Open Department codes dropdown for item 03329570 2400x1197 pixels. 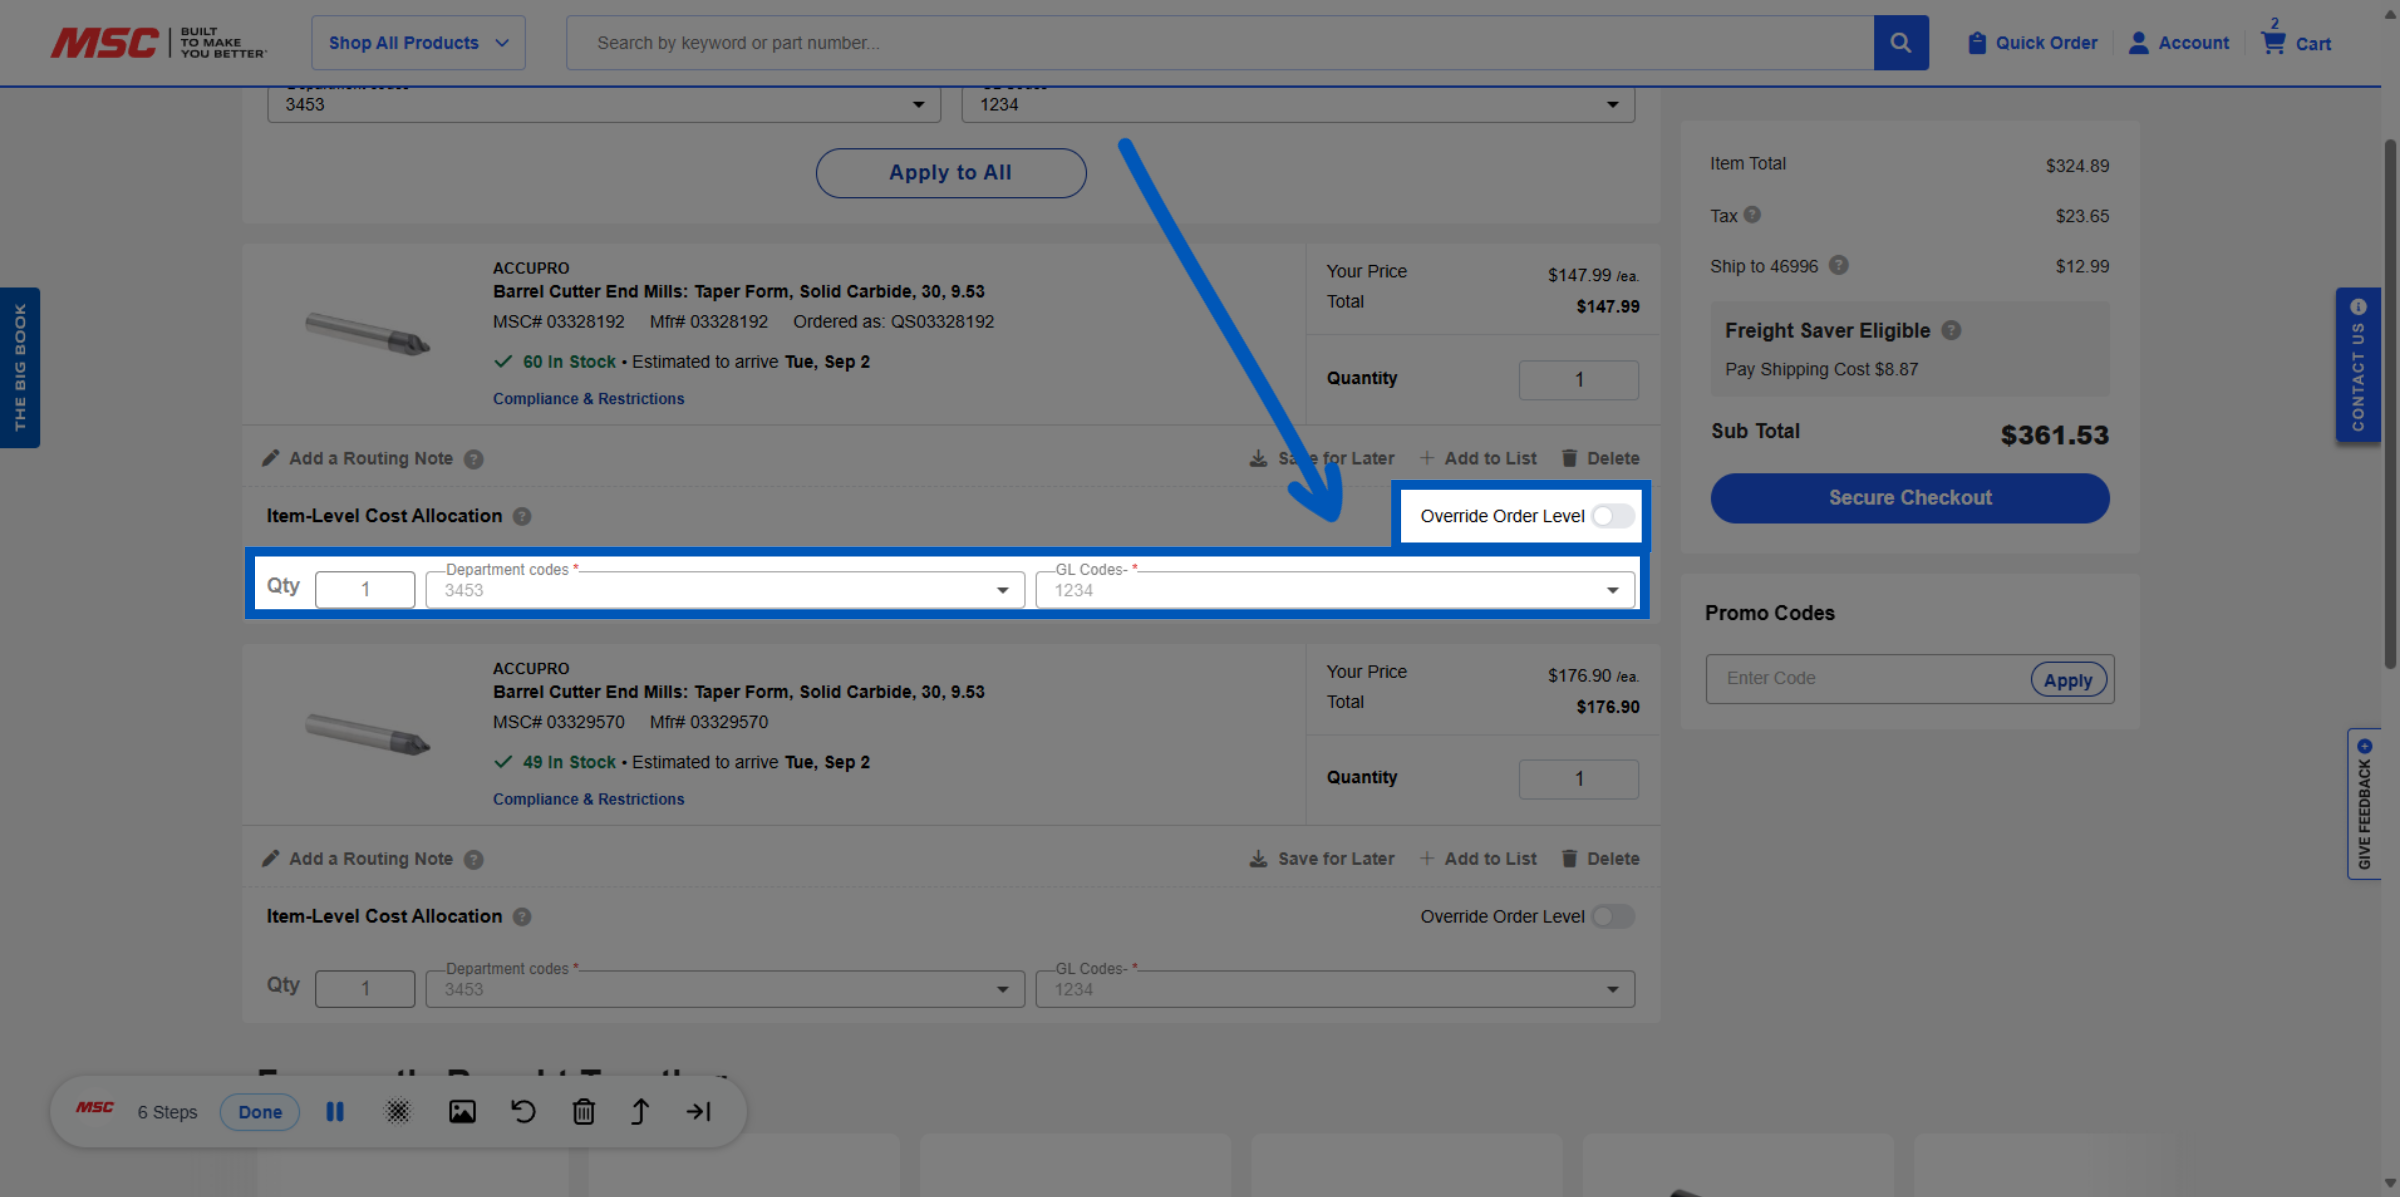(725, 989)
